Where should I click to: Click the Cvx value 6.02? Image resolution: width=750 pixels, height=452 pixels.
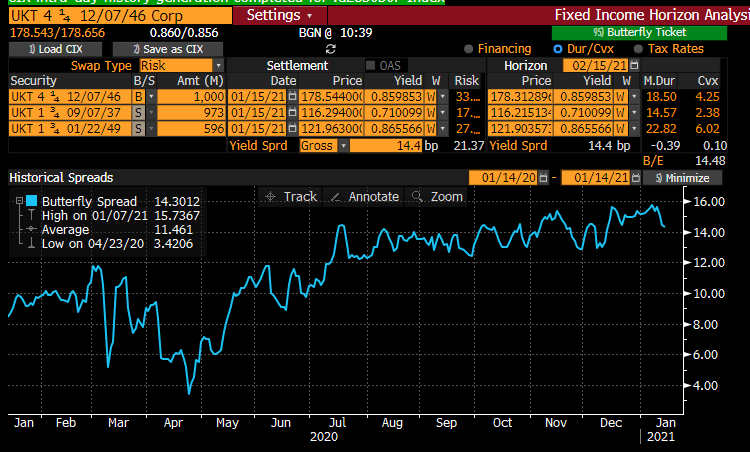(707, 129)
